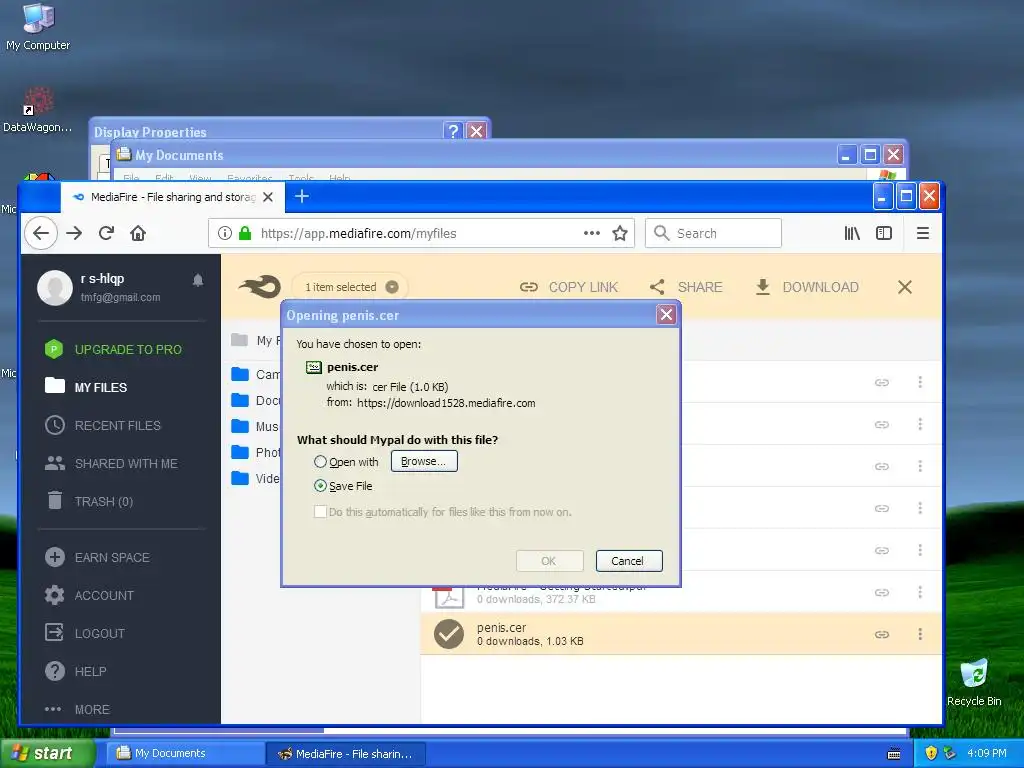Open the browser home page icon

point(138,233)
